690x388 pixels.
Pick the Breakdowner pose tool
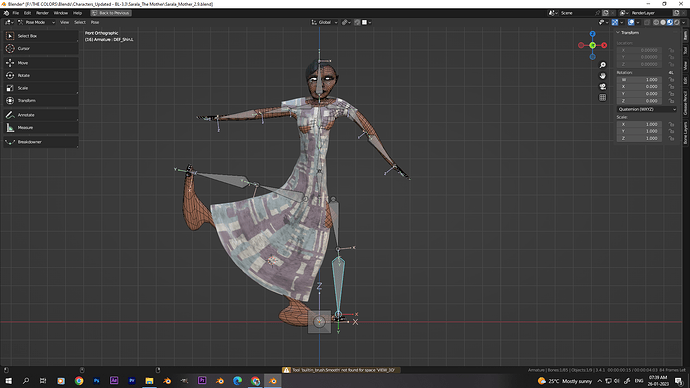[40, 142]
